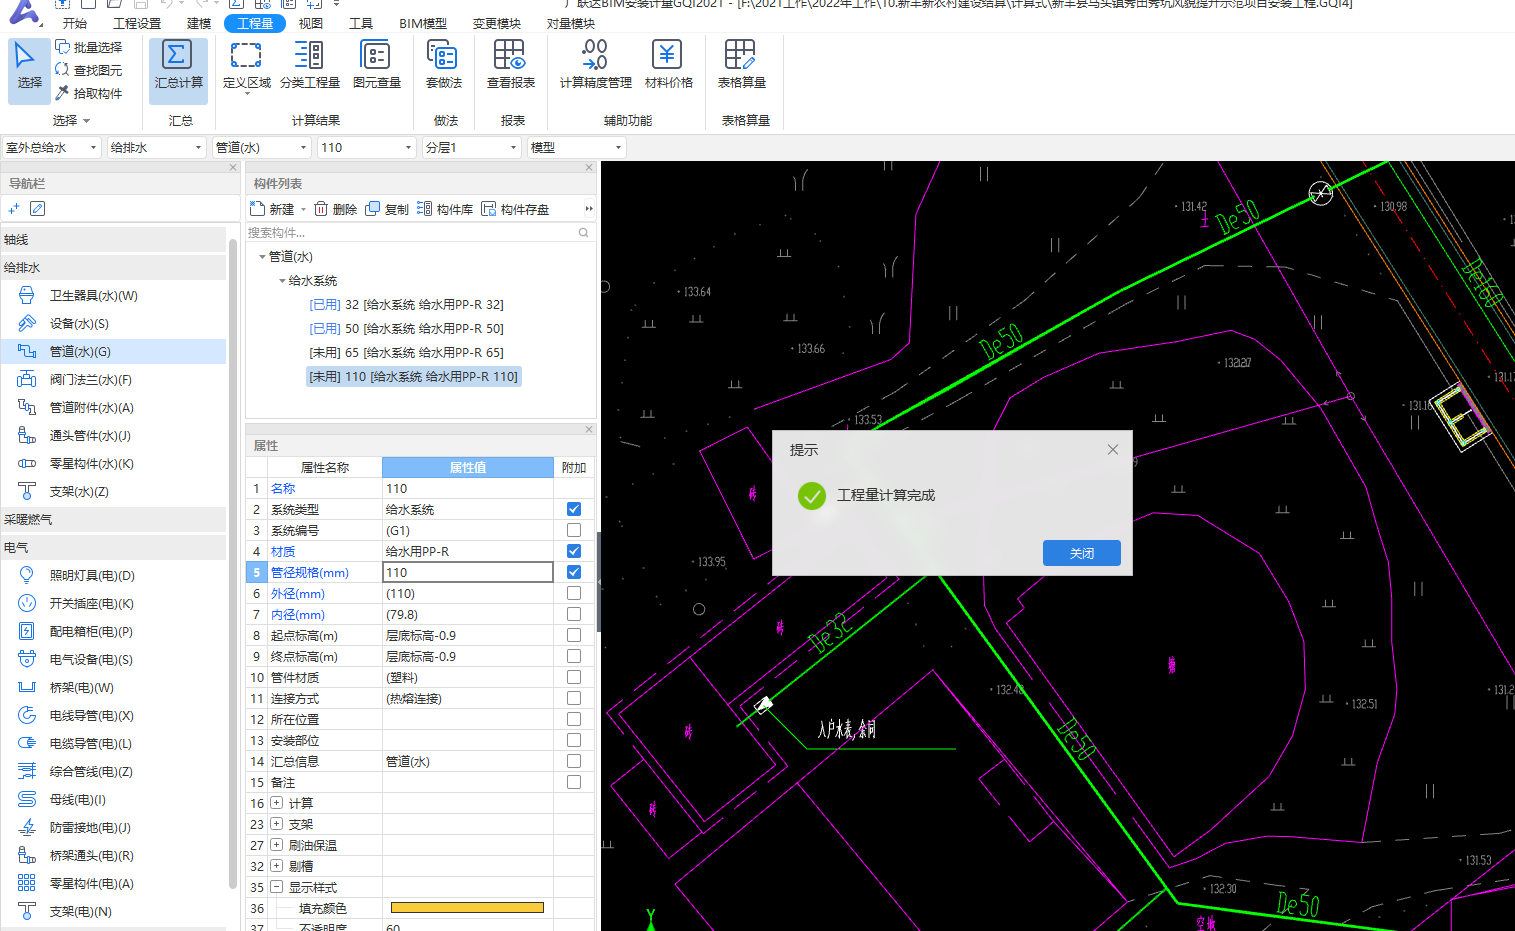Click 查找图元 tool
Viewport: 1515px width, 931px height.
(x=88, y=70)
